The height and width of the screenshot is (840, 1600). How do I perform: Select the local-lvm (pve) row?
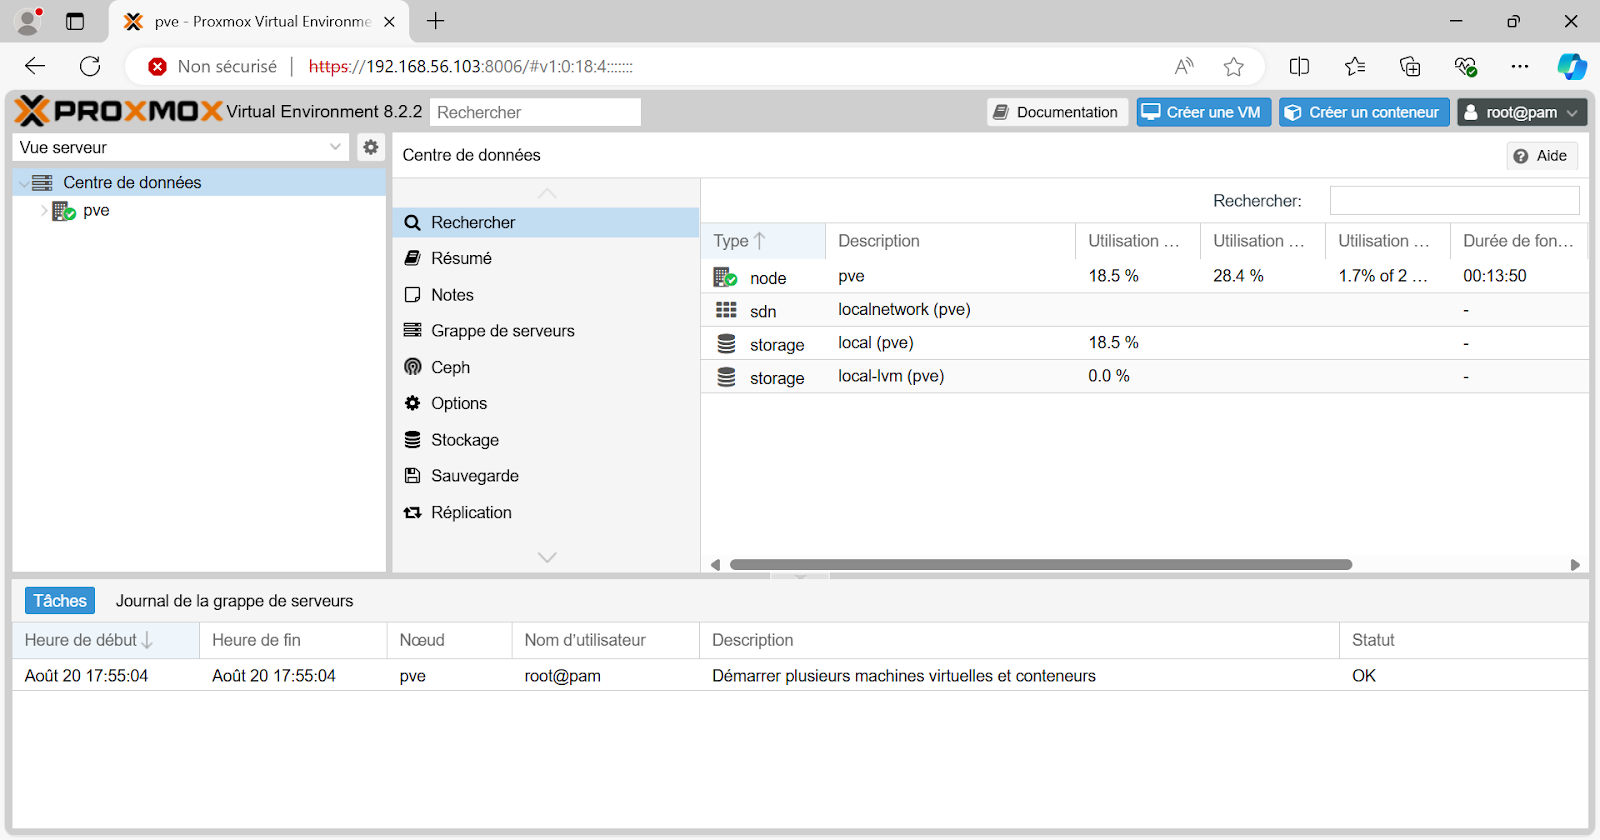tap(1145, 377)
